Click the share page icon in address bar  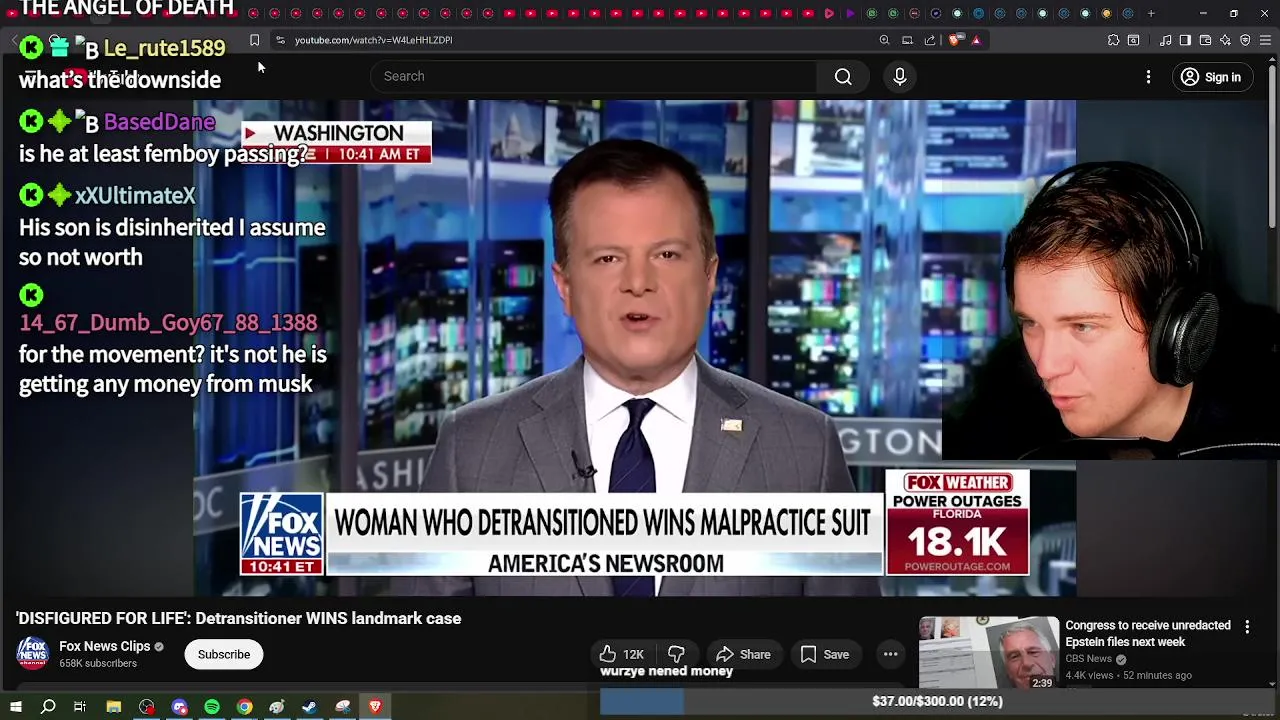point(930,40)
